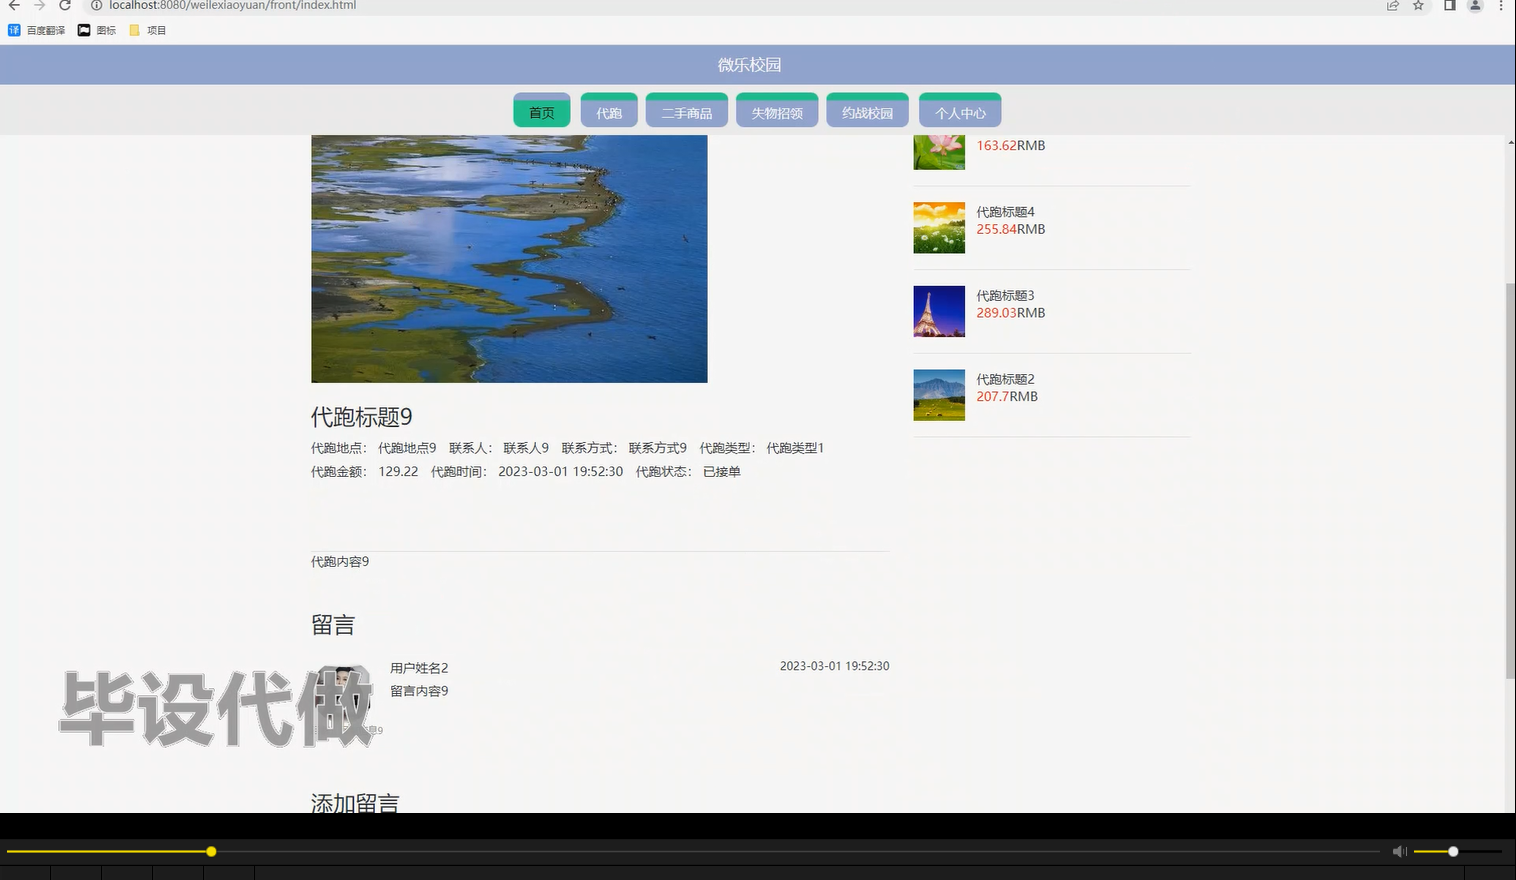This screenshot has width=1516, height=880.
Task: Open the 百度翻译 bookmark
Action: [x=36, y=29]
